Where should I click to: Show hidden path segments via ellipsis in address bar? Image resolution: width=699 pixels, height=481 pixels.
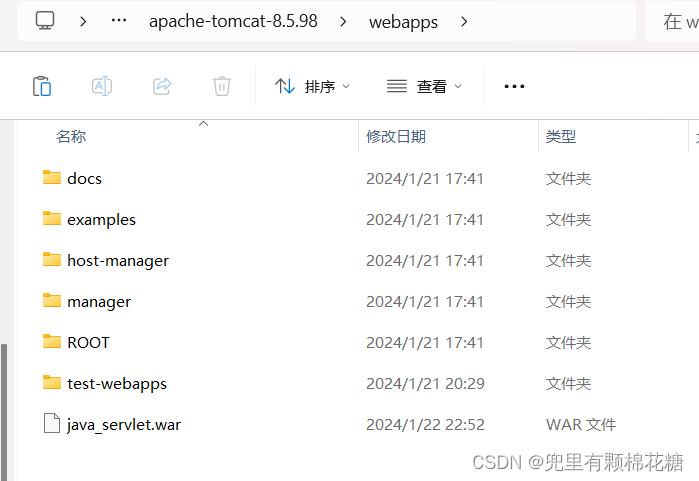(x=119, y=21)
